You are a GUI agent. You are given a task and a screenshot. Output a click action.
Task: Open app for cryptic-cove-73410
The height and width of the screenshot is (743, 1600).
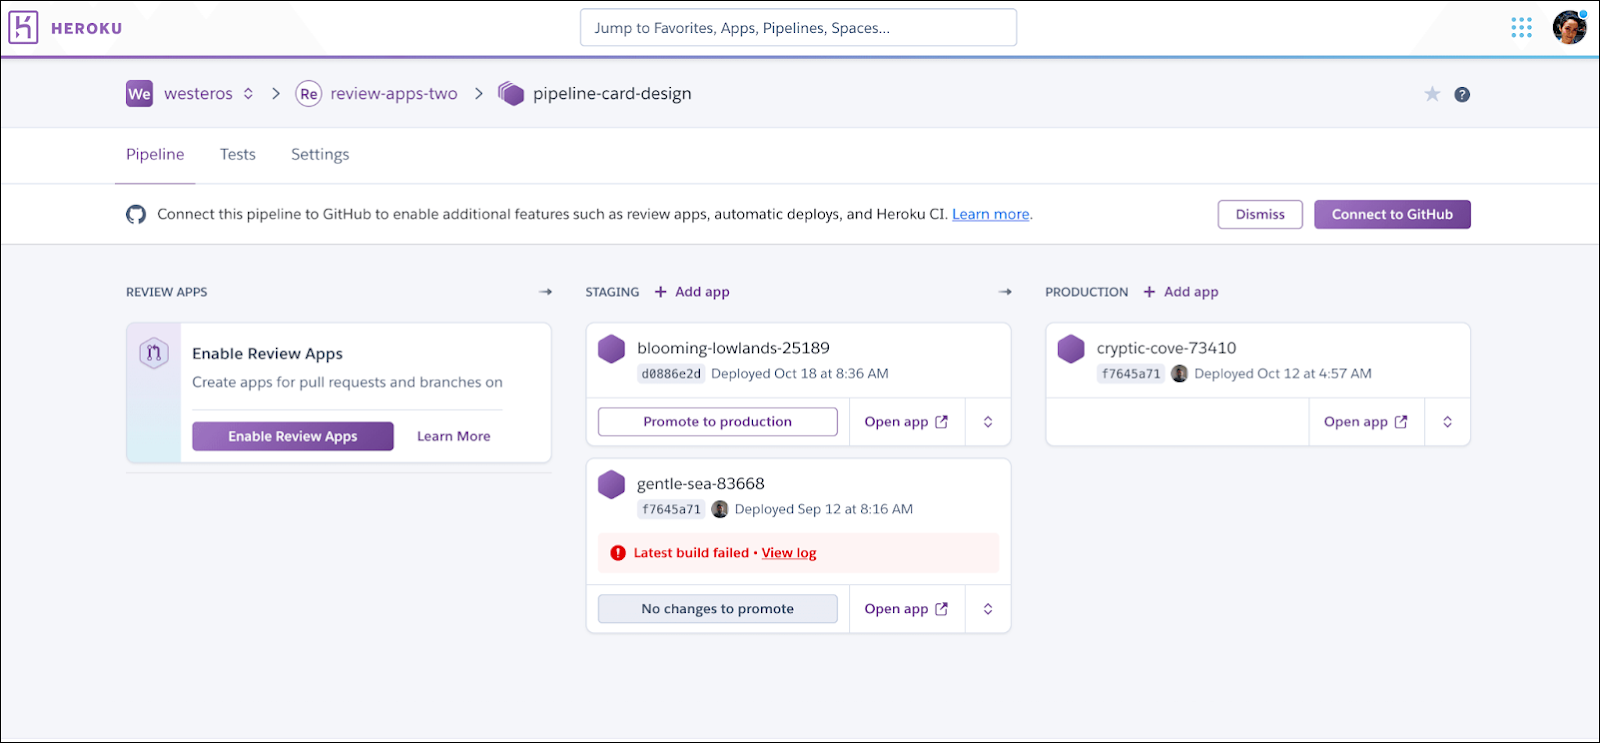click(x=1366, y=422)
